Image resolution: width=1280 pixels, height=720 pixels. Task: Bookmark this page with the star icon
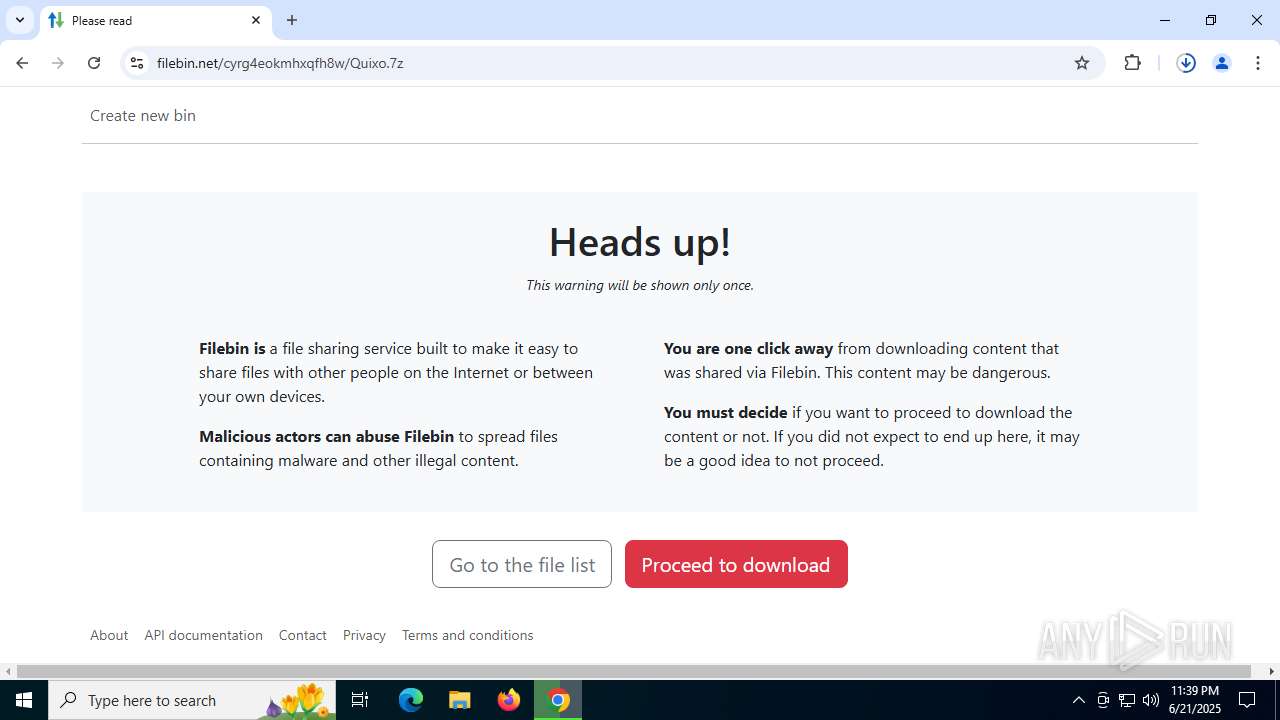(1082, 63)
